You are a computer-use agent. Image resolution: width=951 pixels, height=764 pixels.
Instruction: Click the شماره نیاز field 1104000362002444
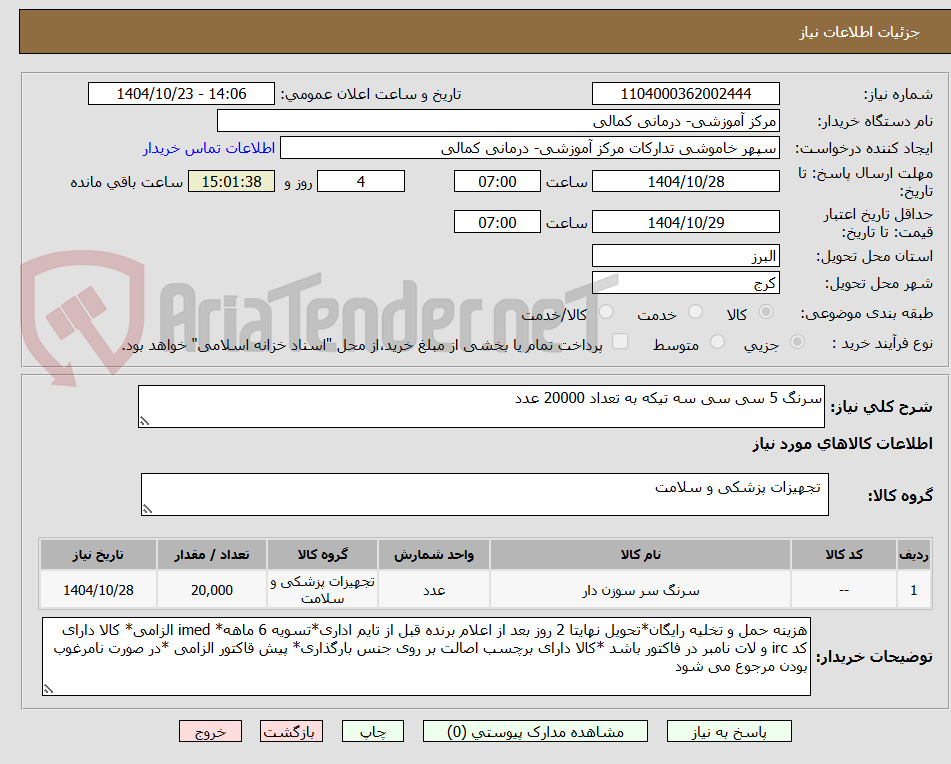pyautogui.click(x=685, y=94)
